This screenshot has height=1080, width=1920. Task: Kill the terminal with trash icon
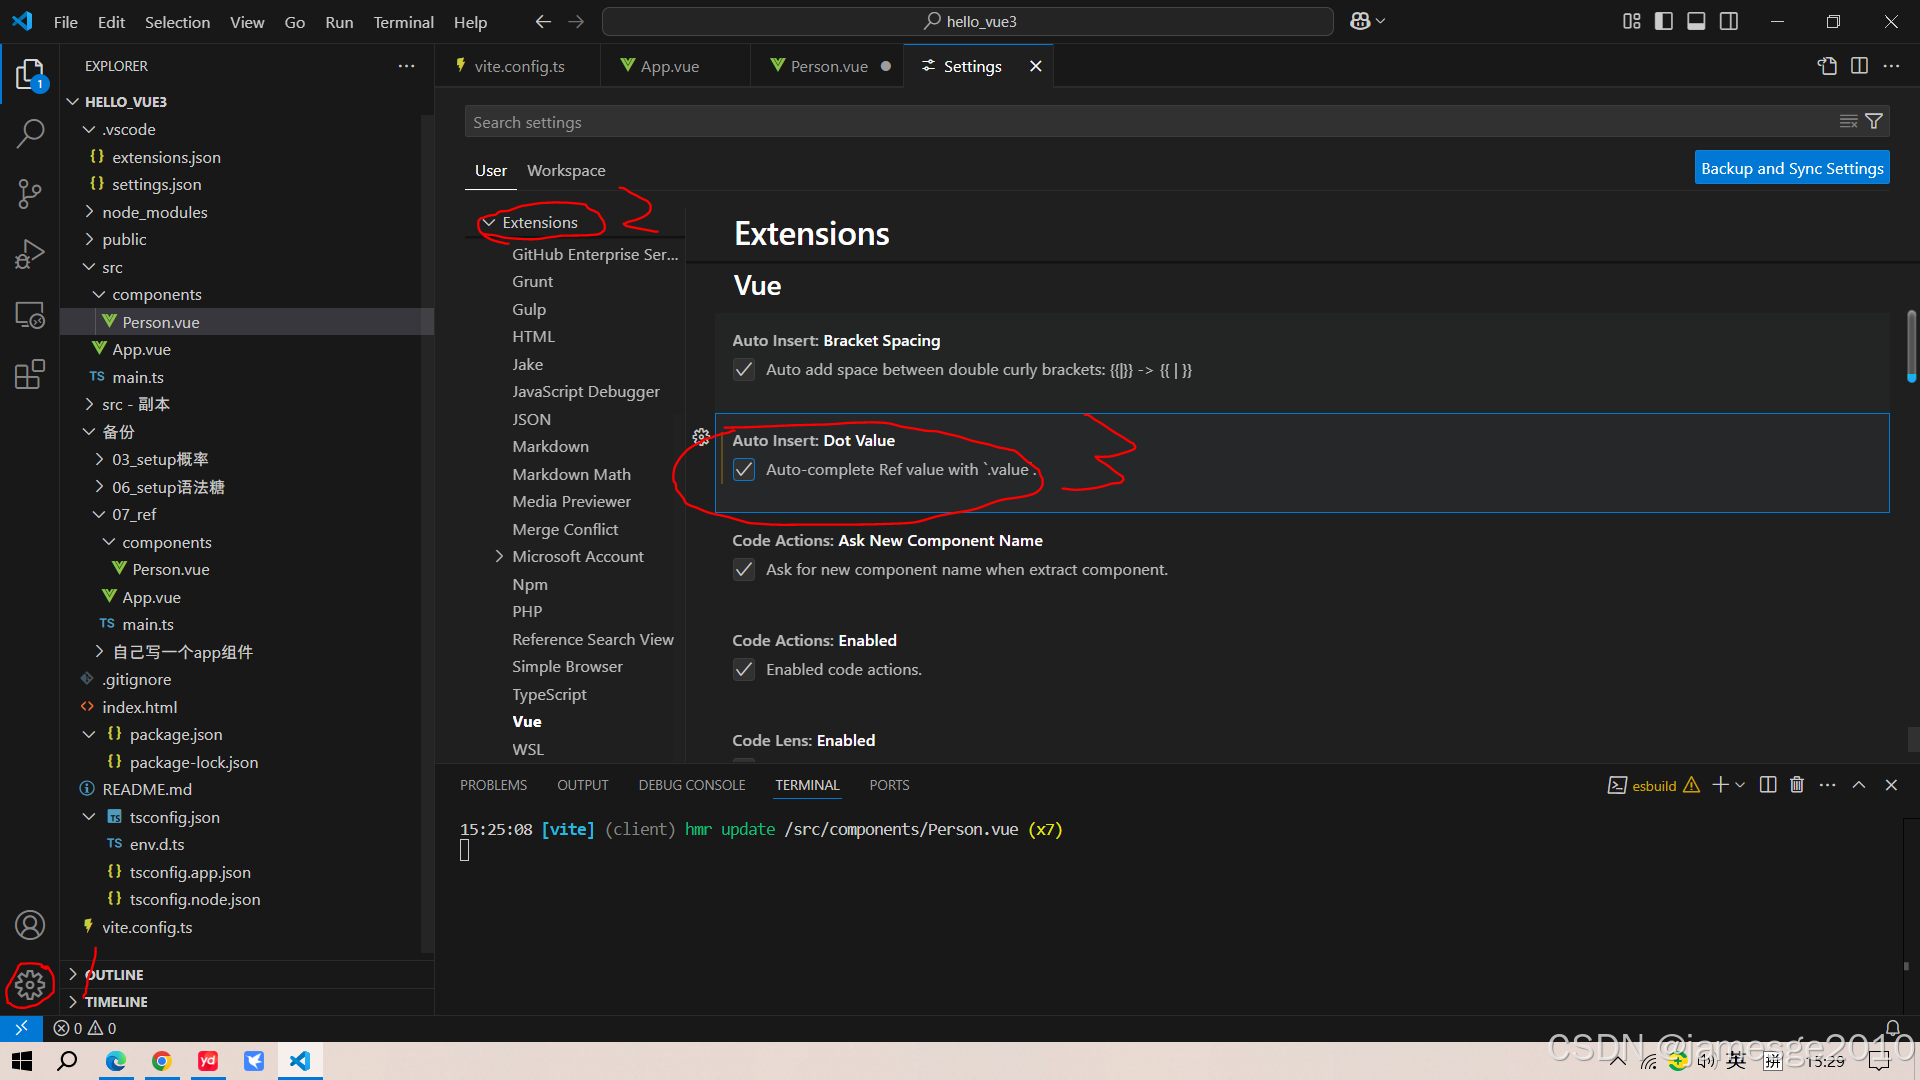click(x=1797, y=785)
